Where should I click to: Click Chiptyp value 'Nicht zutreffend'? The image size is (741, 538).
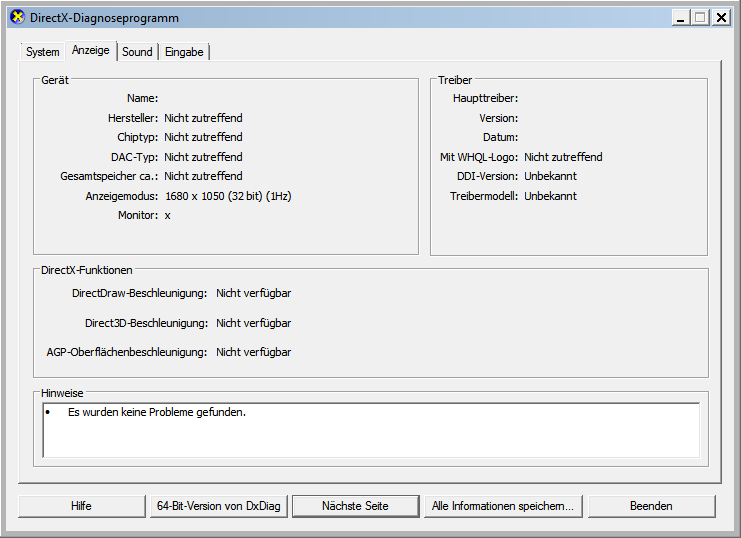click(203, 137)
